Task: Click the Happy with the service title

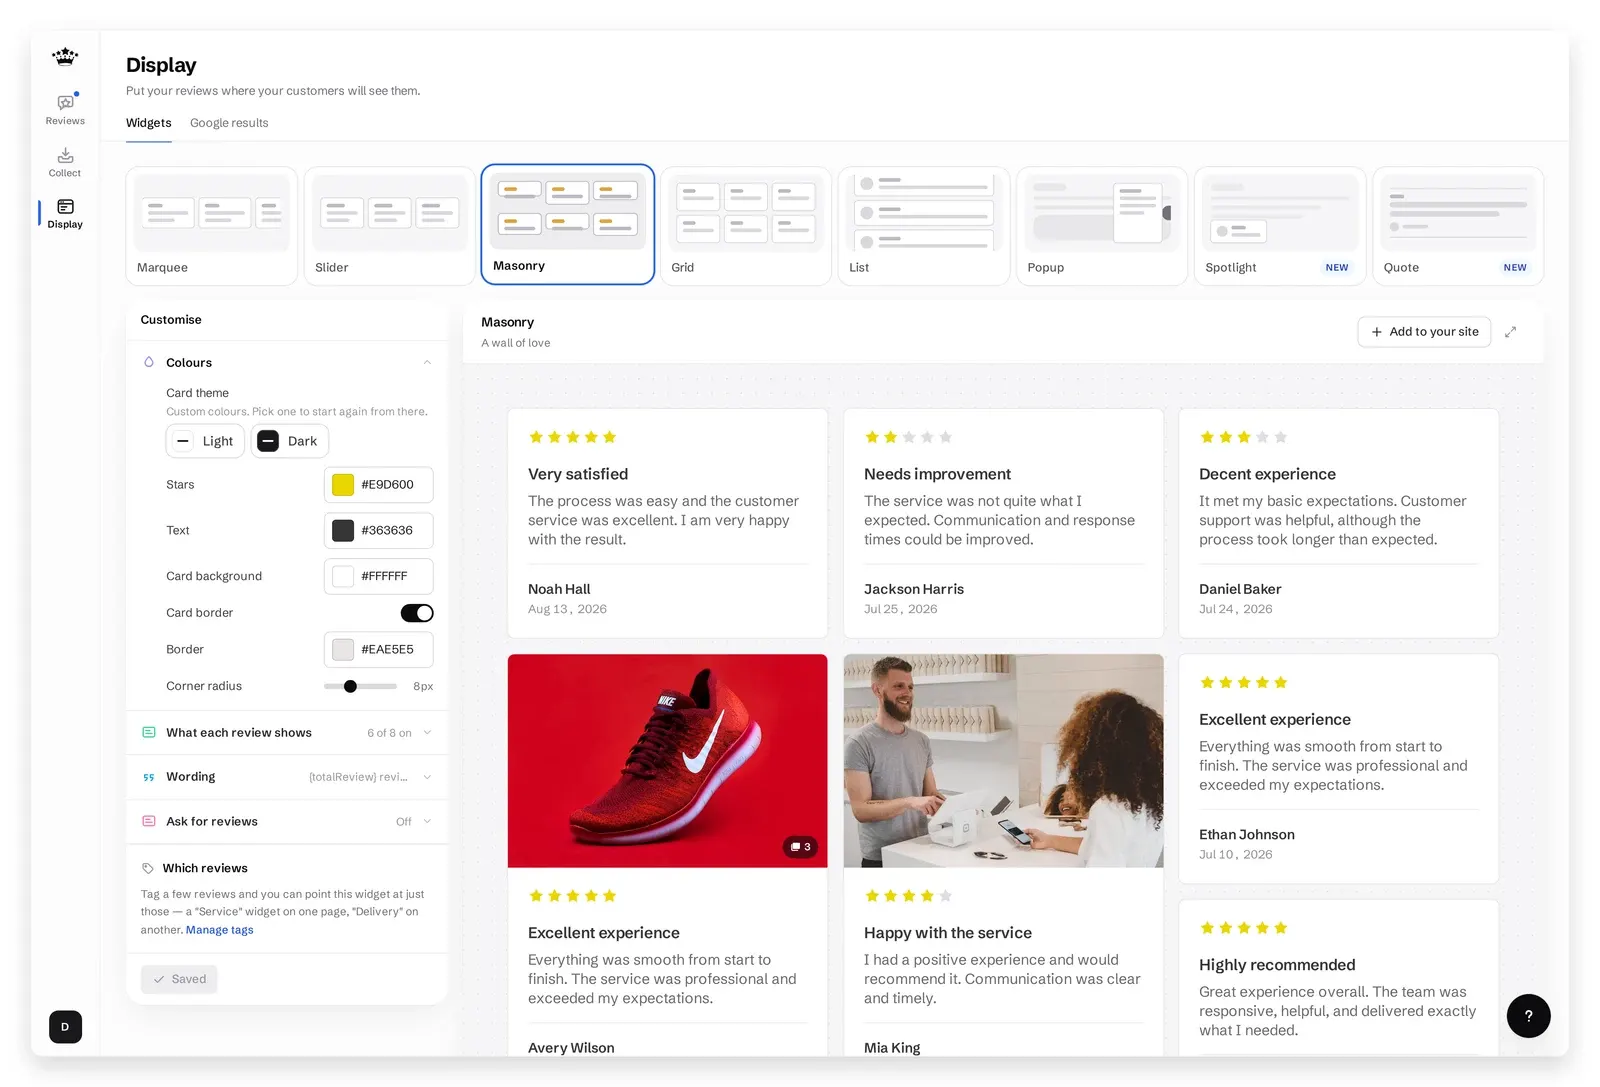Action: (948, 933)
